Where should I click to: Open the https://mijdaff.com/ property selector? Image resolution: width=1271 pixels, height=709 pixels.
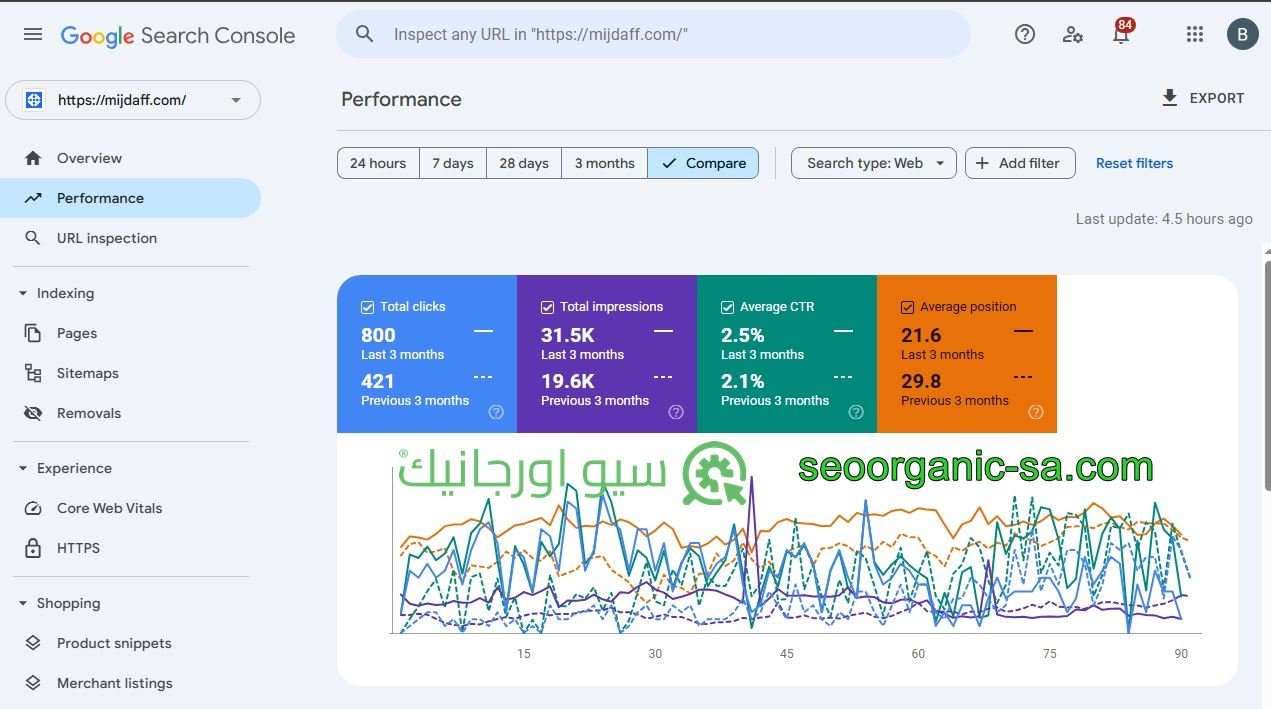pos(133,100)
